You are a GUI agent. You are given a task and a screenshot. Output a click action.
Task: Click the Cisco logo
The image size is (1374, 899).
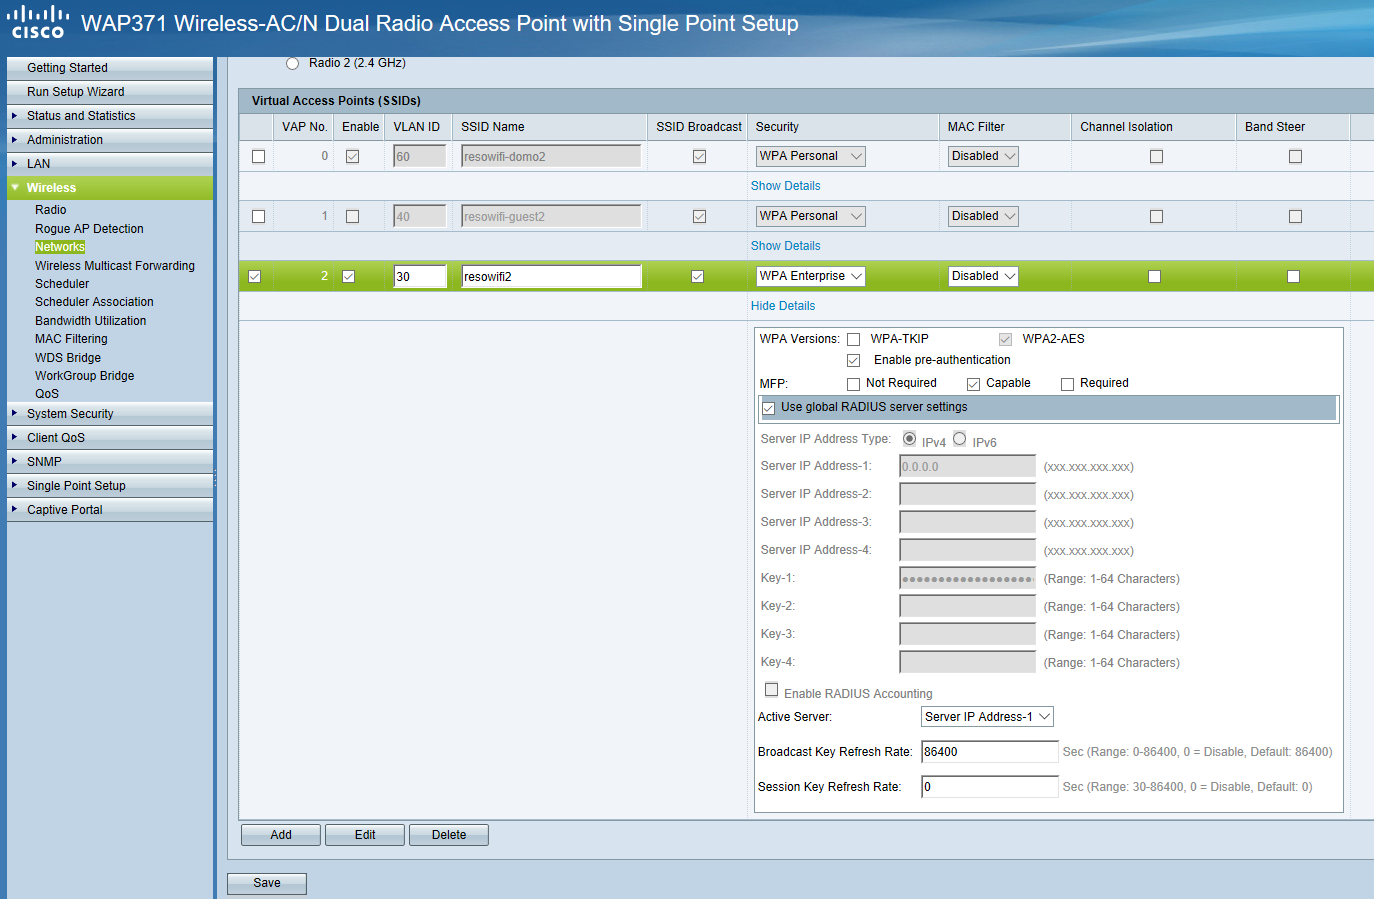point(38,22)
